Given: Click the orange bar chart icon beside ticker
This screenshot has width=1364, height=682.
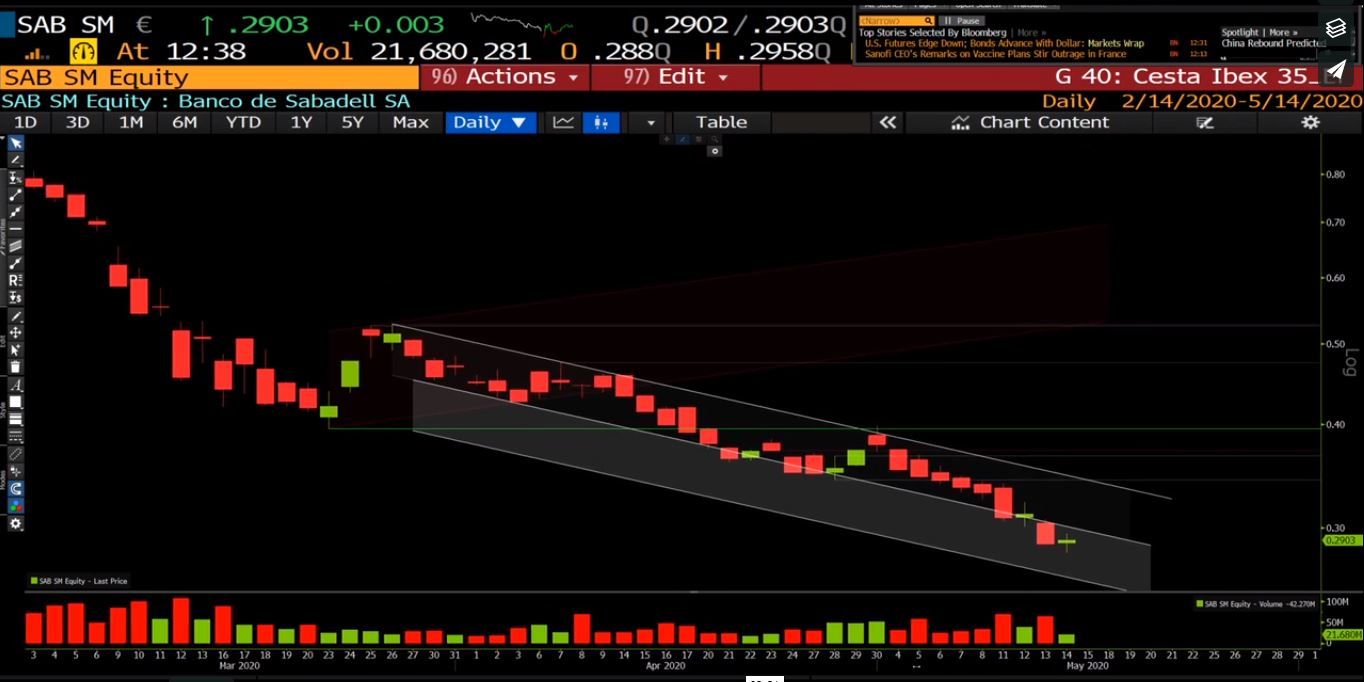Looking at the screenshot, I should click(36, 53).
